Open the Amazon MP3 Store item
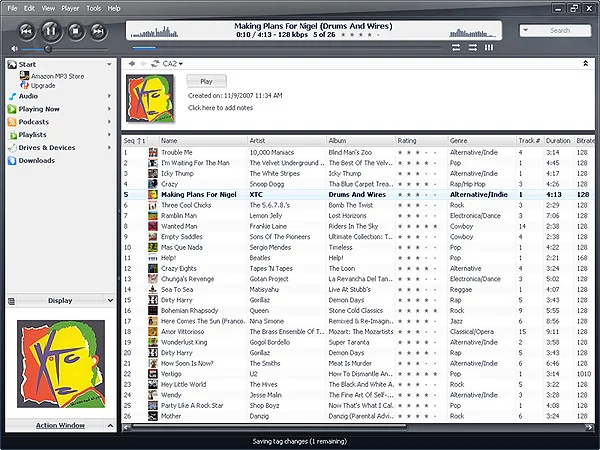 (x=52, y=76)
